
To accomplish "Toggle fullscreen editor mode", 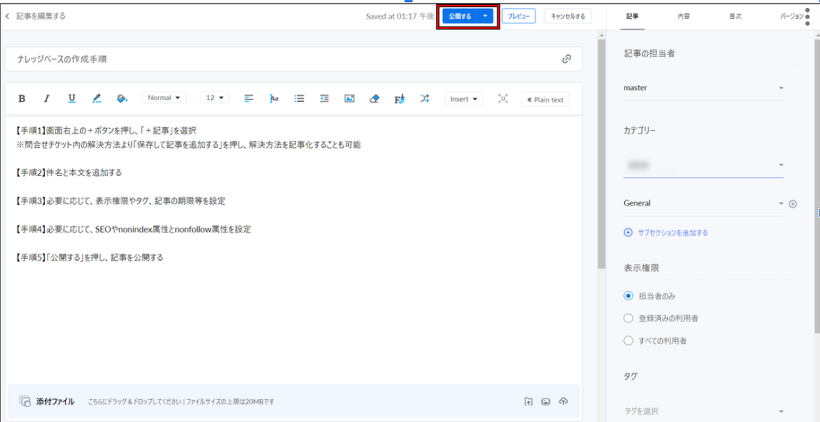I will pos(503,99).
